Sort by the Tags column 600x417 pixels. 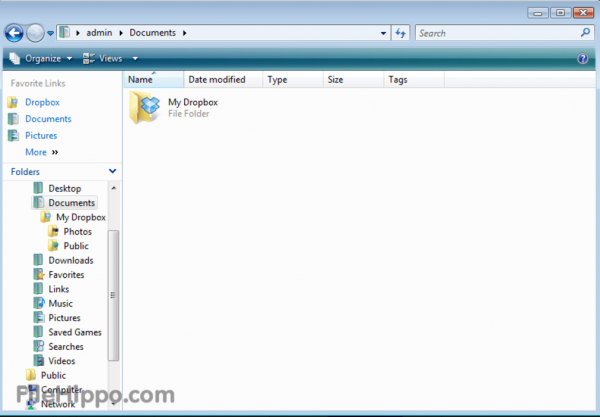(x=414, y=80)
